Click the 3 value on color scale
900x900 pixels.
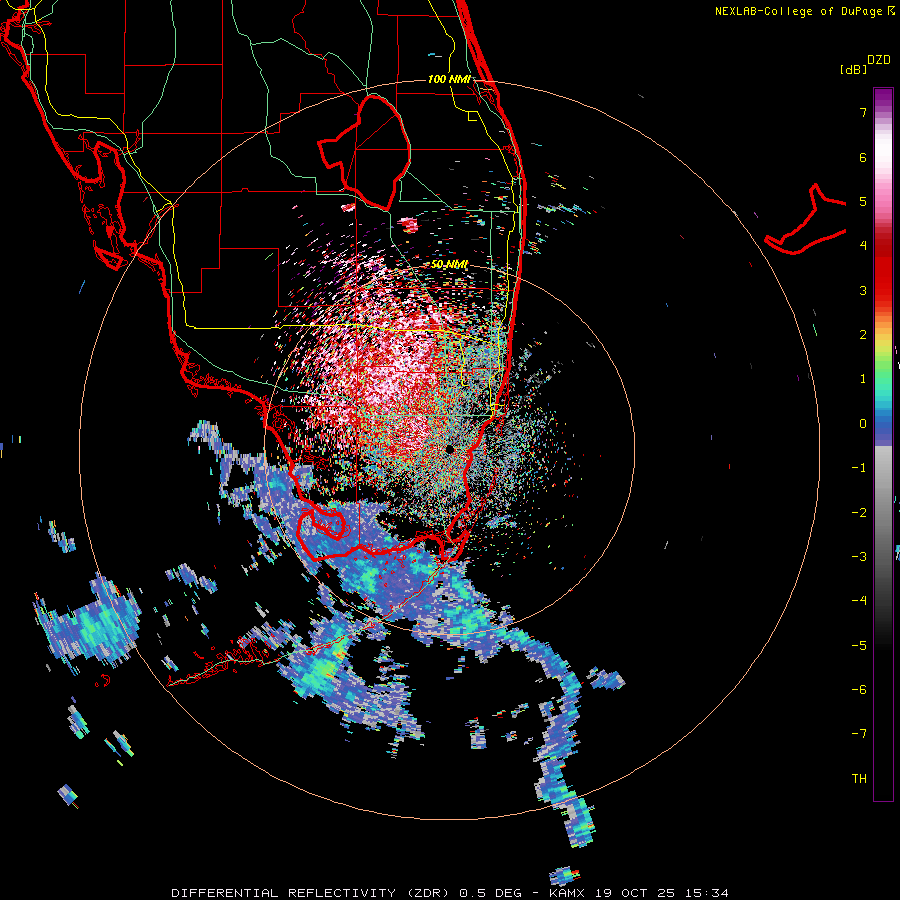pos(863,290)
